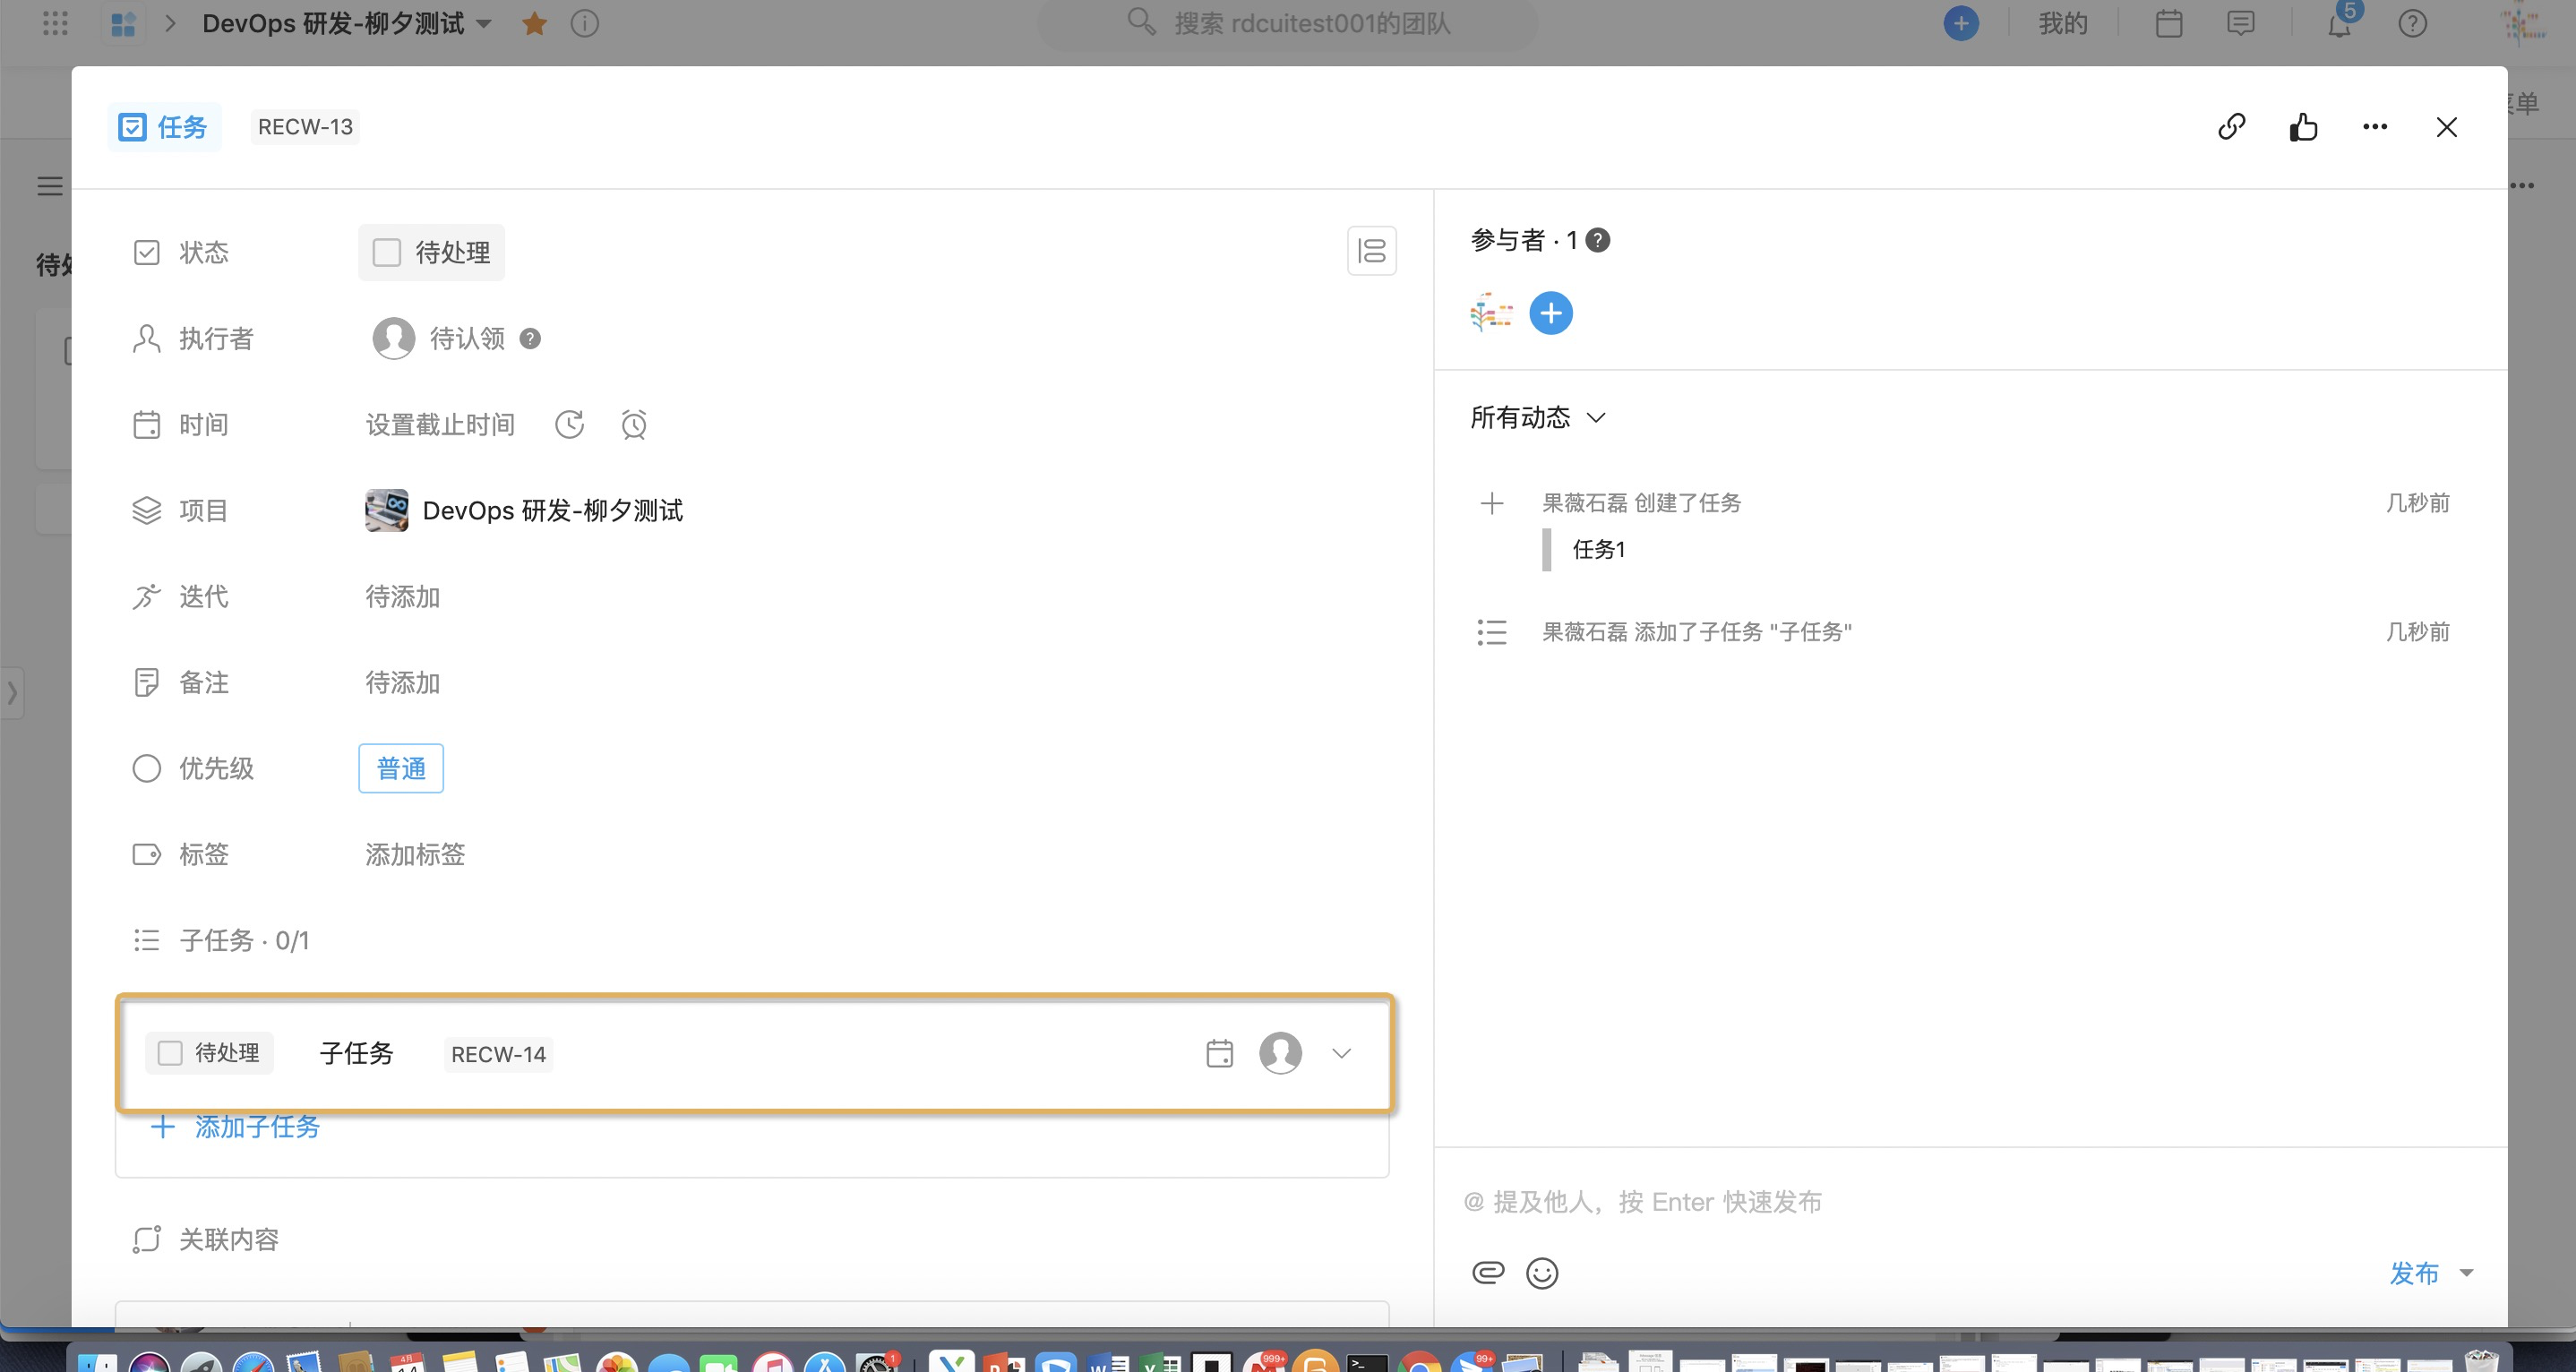2576x1372 pixels.
Task: Open Terminal from the dock
Action: (x=1366, y=1362)
